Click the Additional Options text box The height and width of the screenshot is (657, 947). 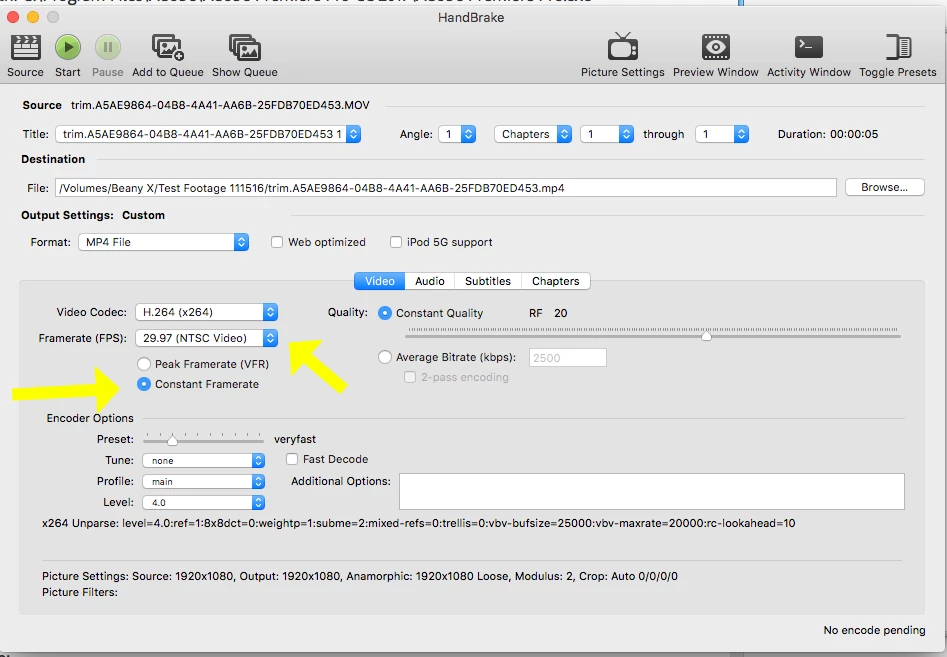click(x=652, y=492)
